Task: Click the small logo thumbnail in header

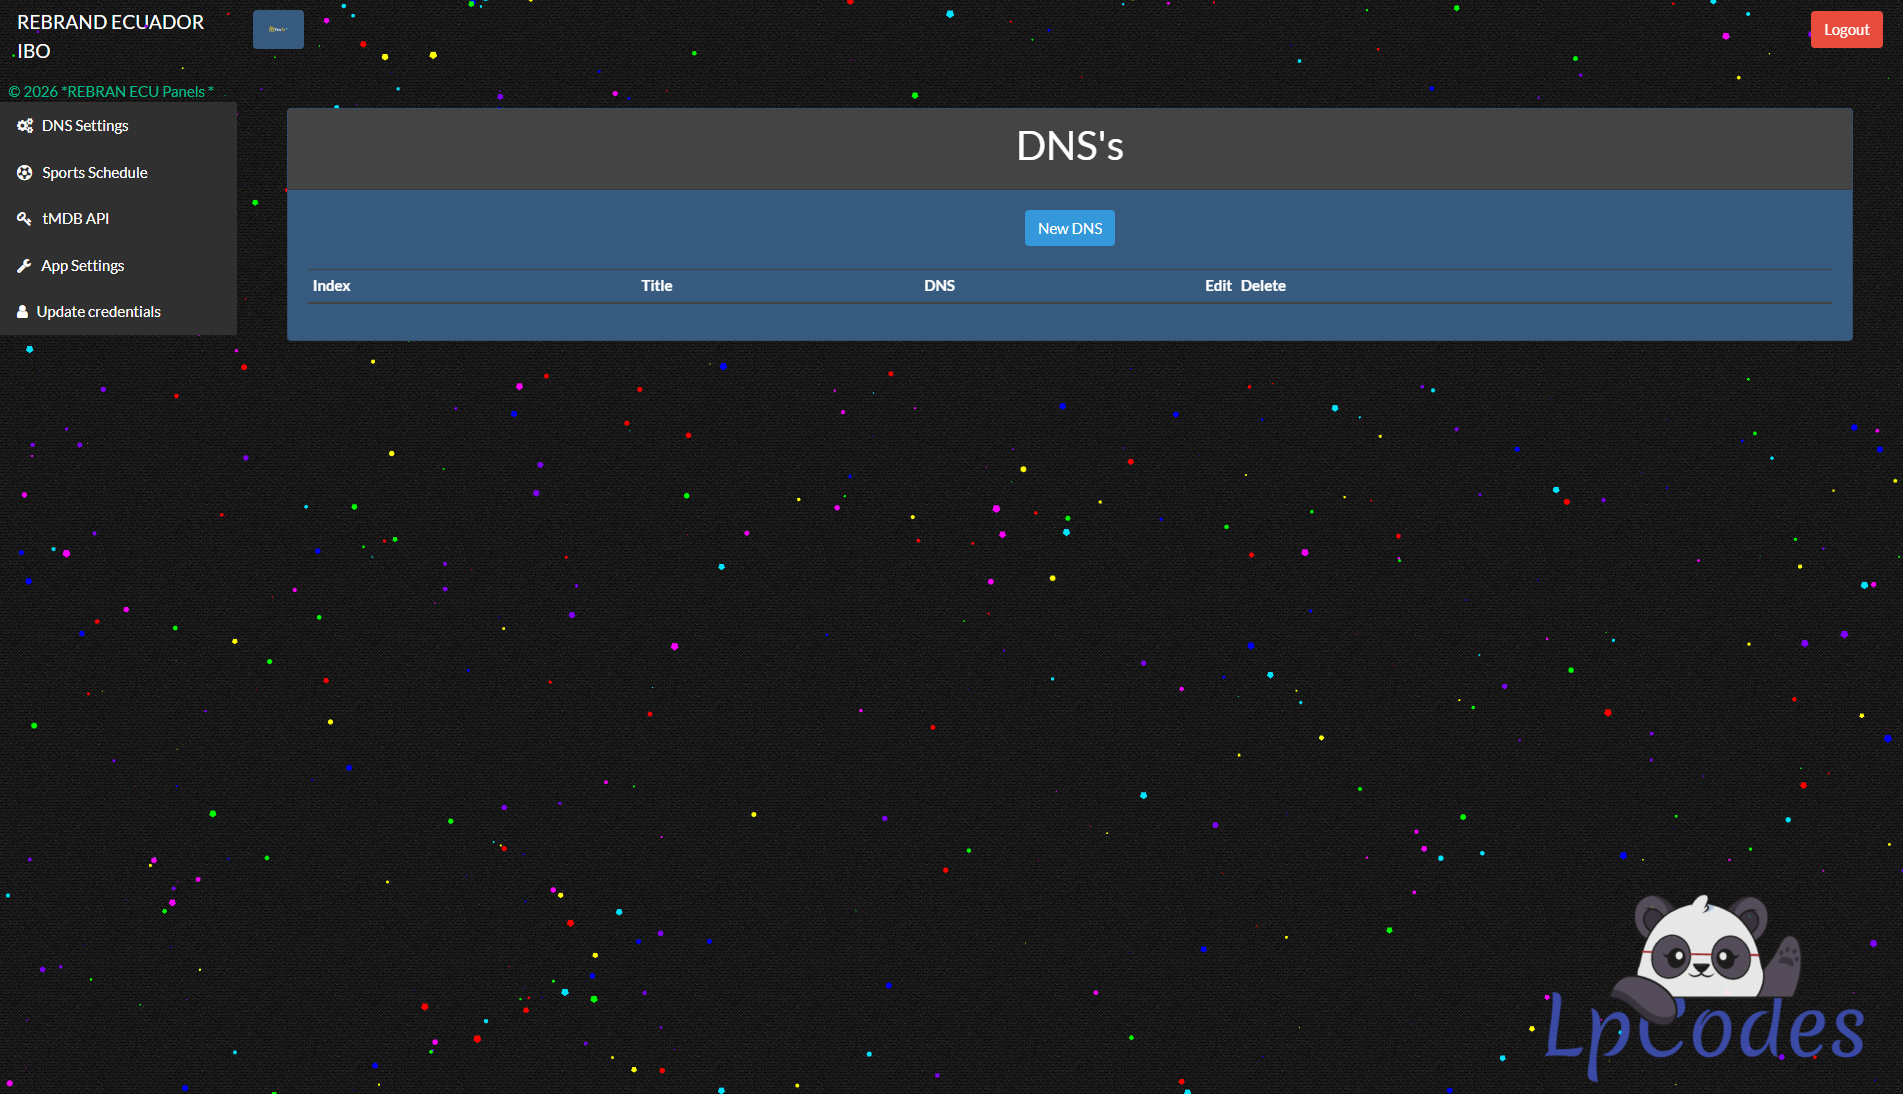Action: 278,30
